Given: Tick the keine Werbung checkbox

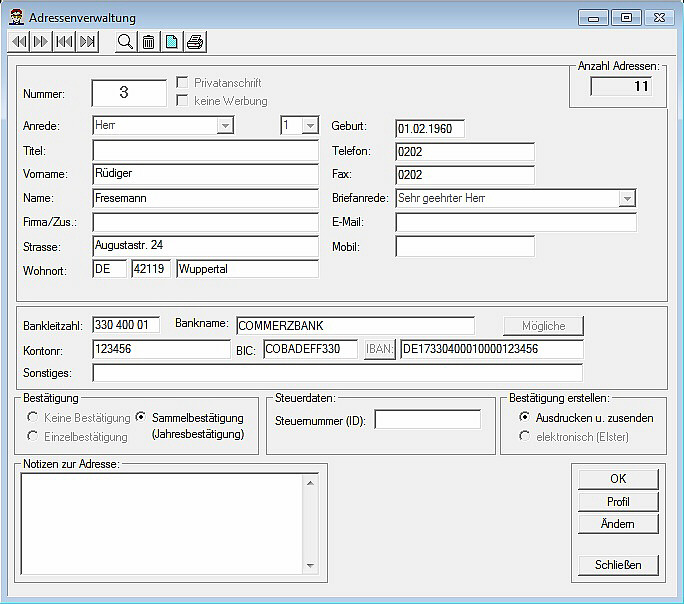Looking at the screenshot, I should coord(183,100).
